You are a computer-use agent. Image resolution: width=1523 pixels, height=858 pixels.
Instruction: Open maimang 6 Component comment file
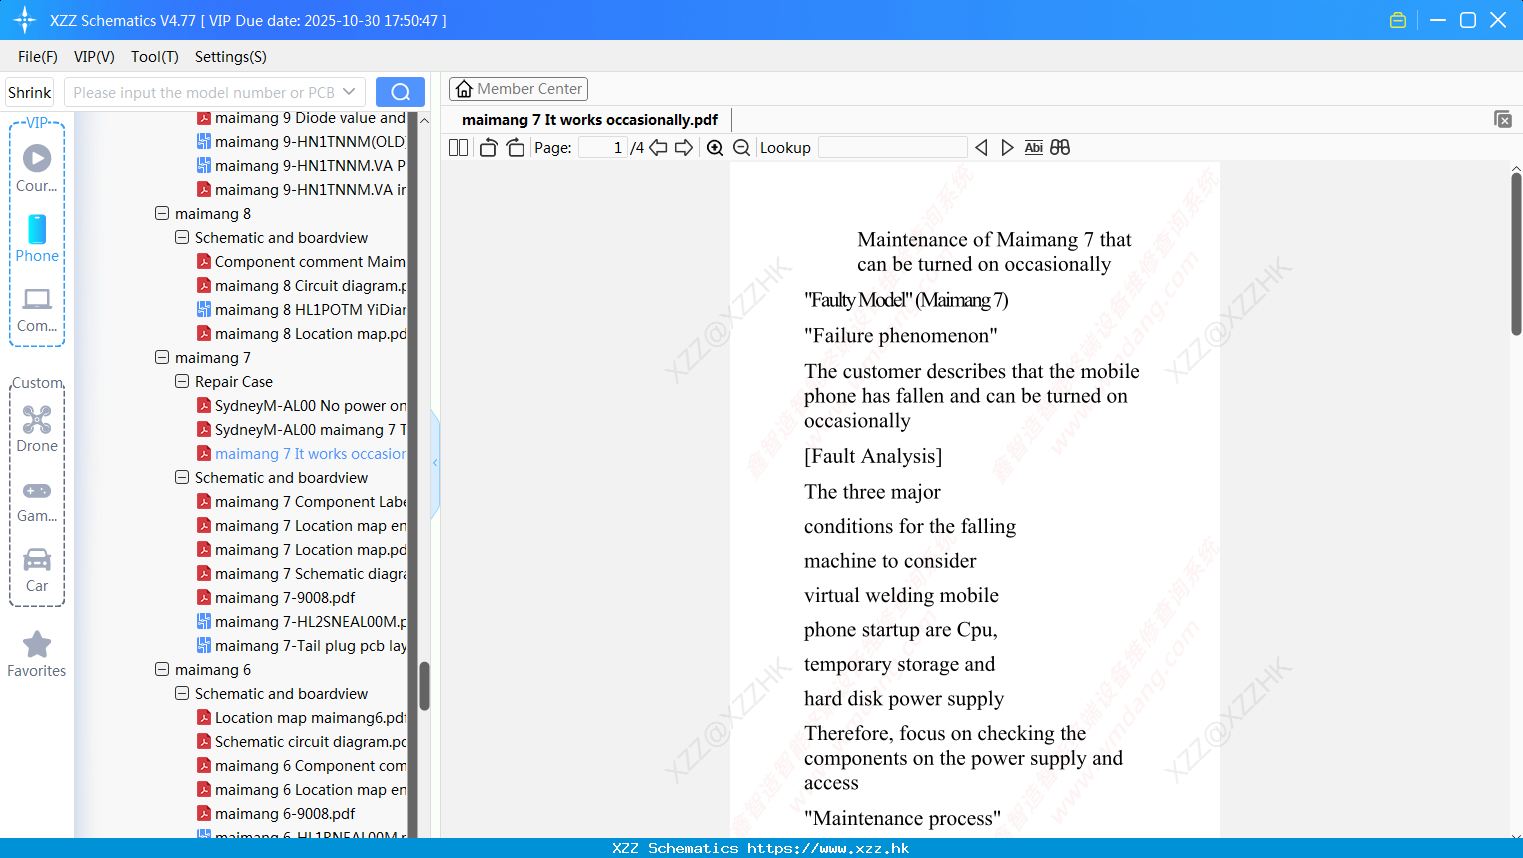coord(302,765)
